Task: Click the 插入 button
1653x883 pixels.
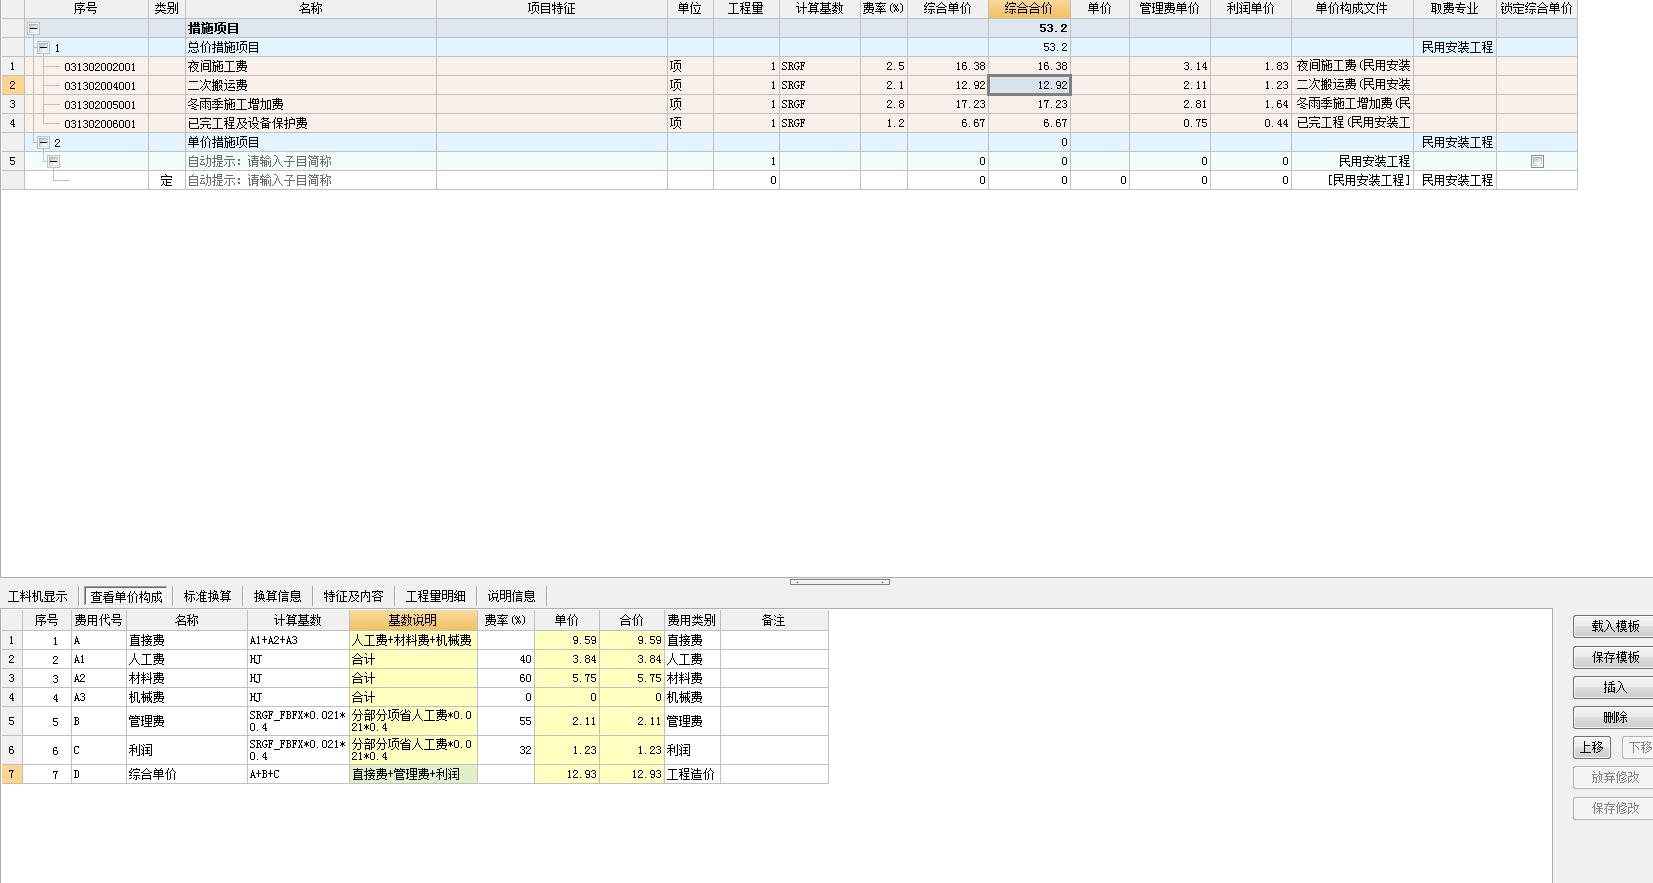Action: [x=1613, y=687]
